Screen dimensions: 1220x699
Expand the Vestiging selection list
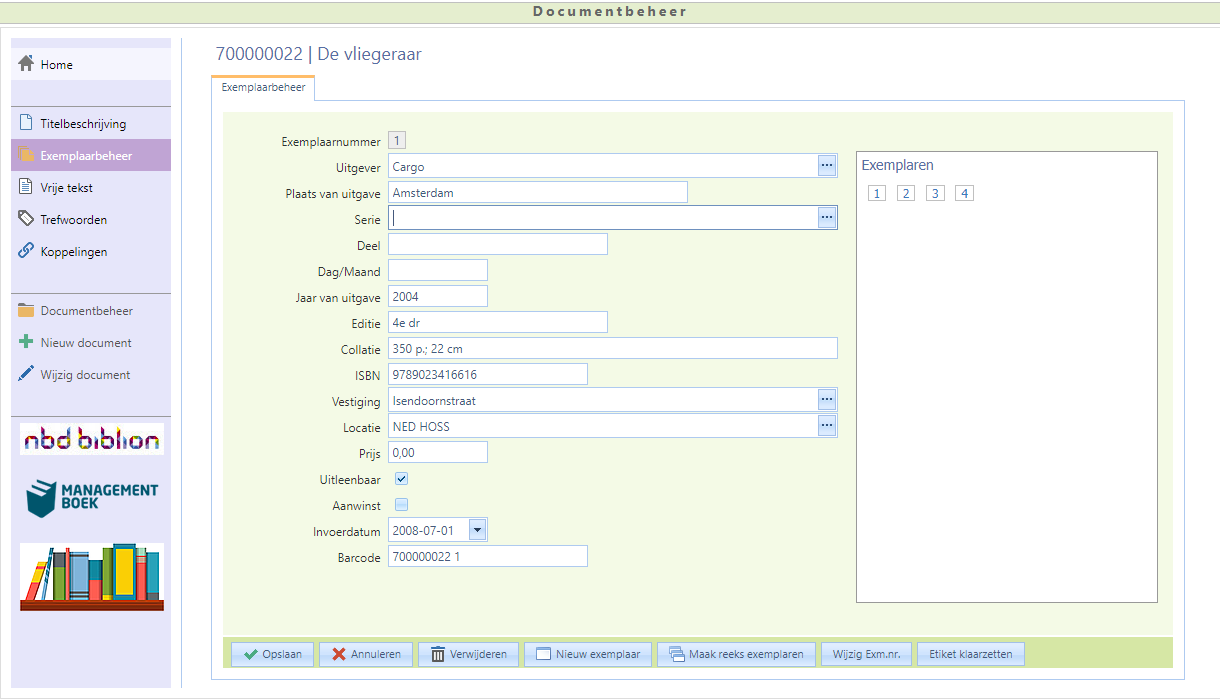tap(826, 400)
